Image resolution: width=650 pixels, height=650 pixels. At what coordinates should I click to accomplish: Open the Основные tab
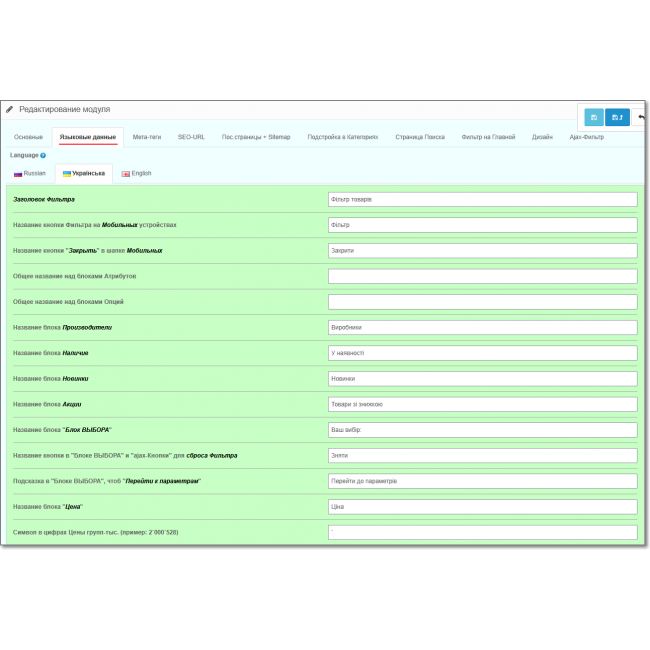click(28, 137)
